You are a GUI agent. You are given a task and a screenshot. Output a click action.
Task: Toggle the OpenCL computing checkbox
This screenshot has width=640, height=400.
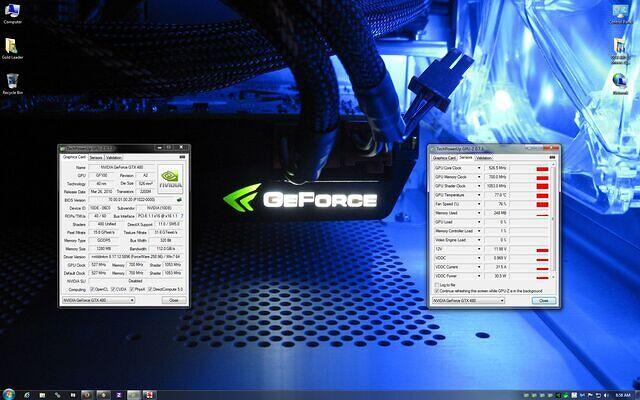coord(90,289)
